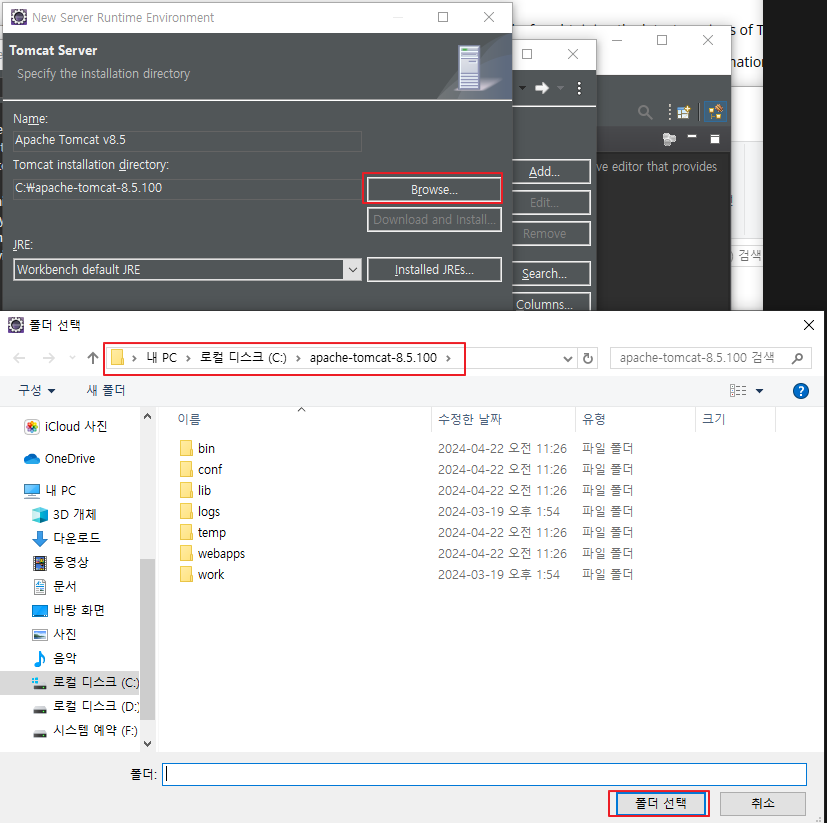Click apache-tomcat-8.5.100 in address breadcrumb
827x823 pixels.
tap(373, 358)
